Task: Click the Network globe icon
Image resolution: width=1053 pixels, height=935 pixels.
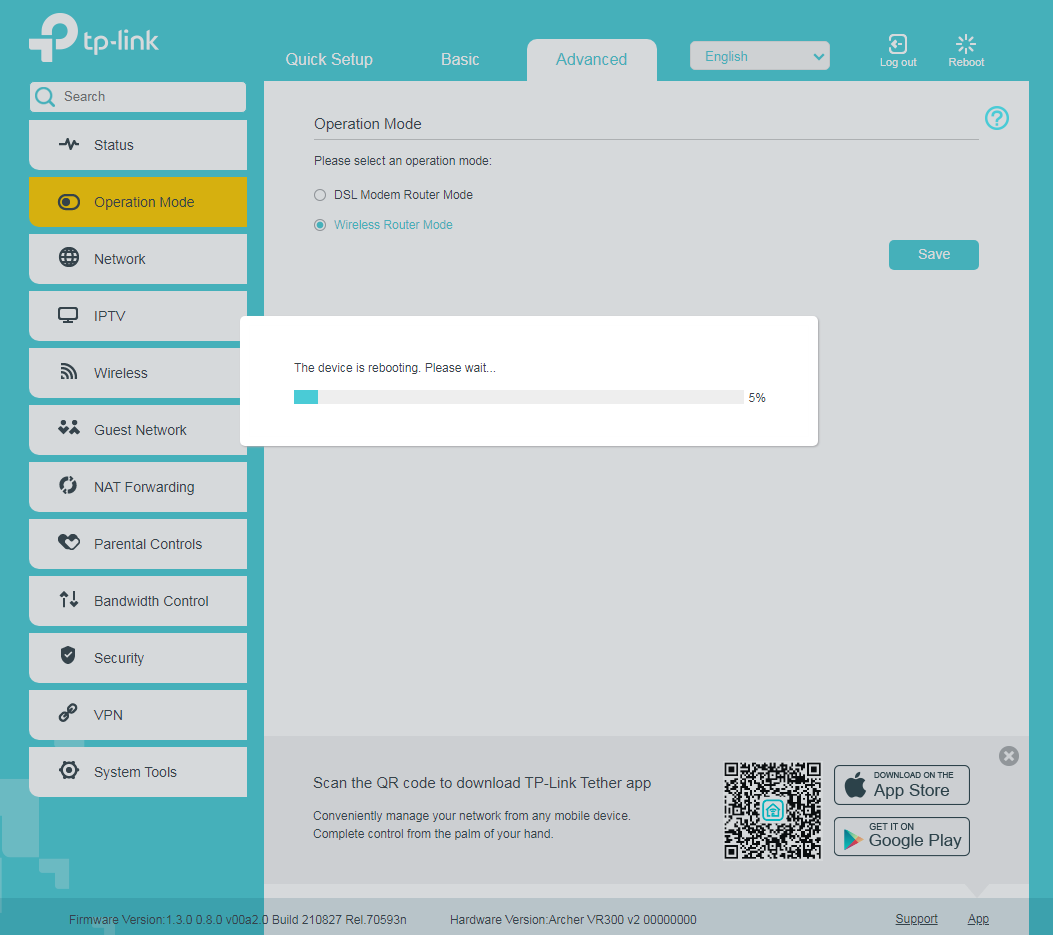Action: click(68, 257)
